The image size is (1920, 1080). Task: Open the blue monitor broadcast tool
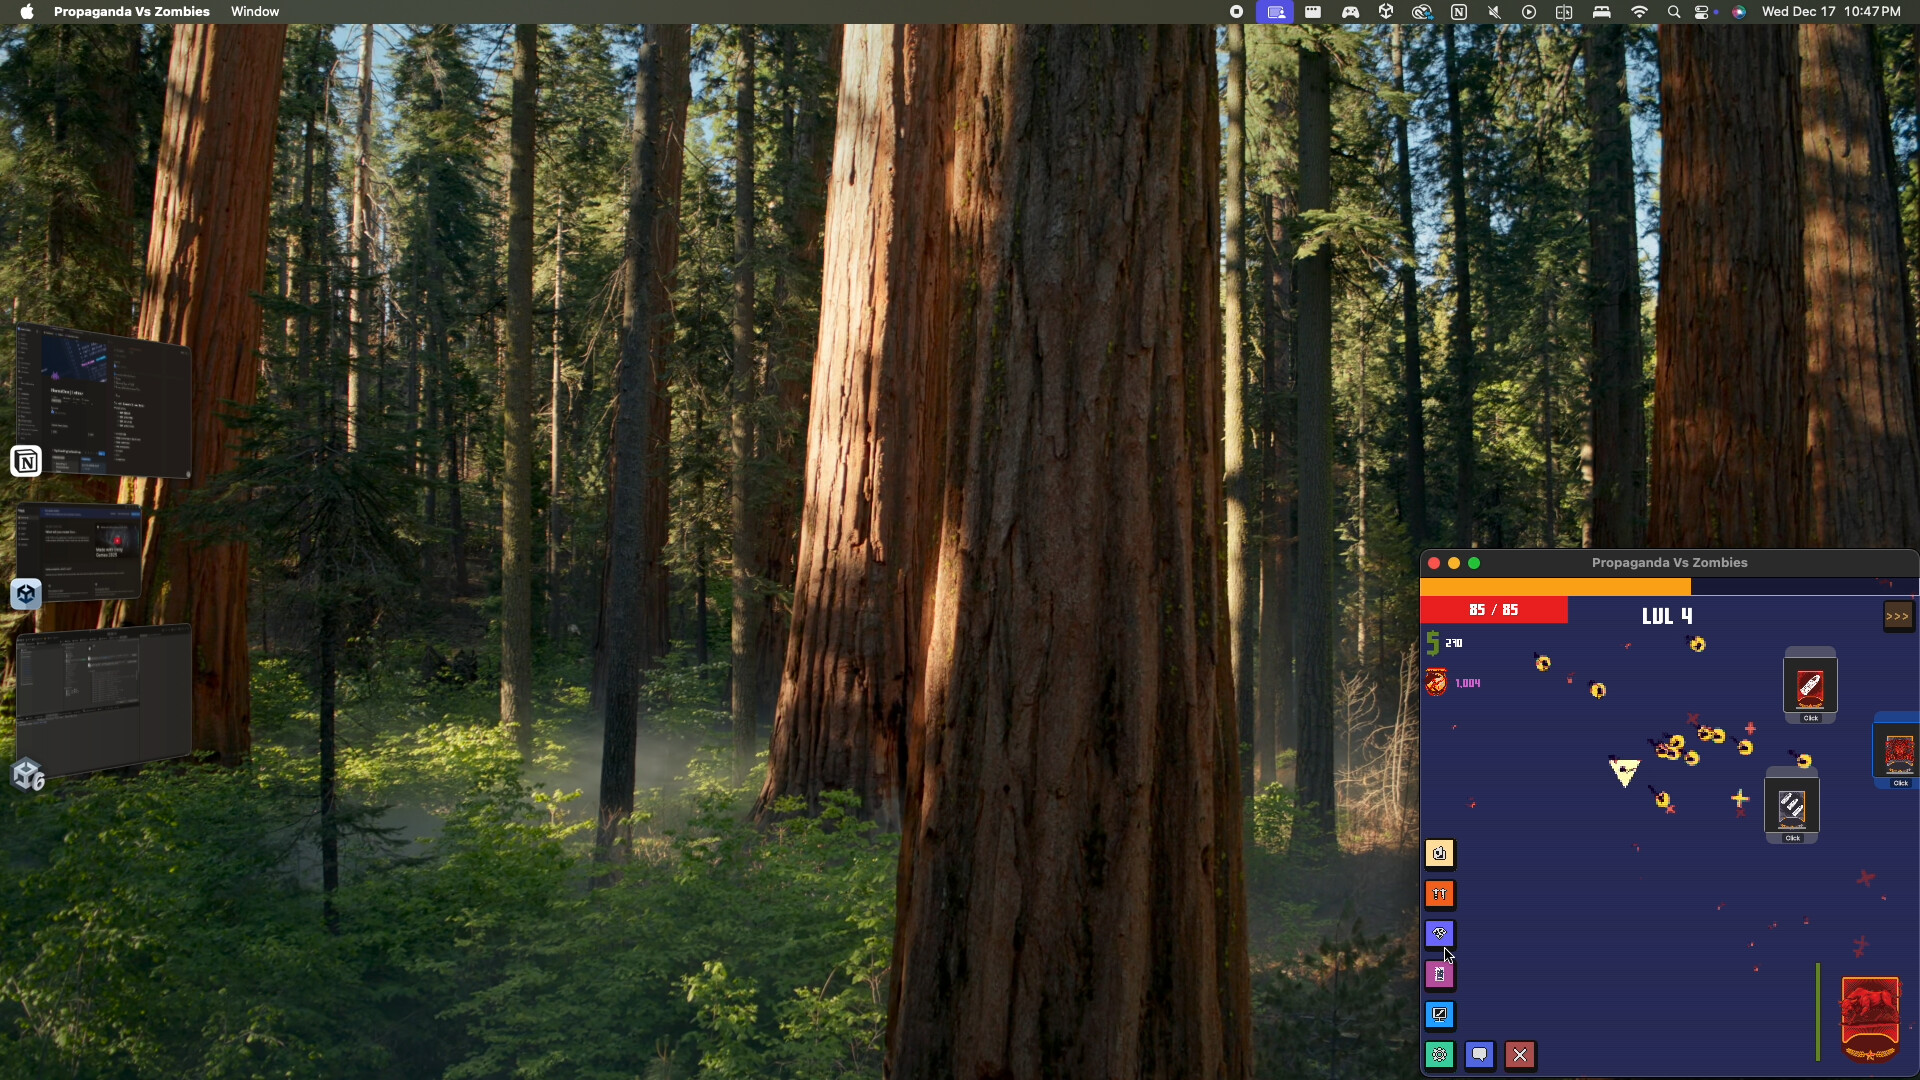tap(1440, 1015)
